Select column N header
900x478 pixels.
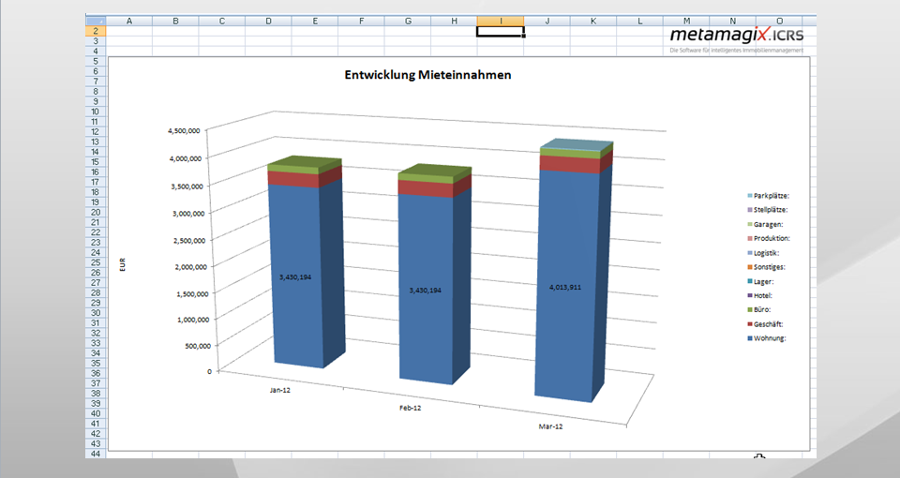[733, 21]
